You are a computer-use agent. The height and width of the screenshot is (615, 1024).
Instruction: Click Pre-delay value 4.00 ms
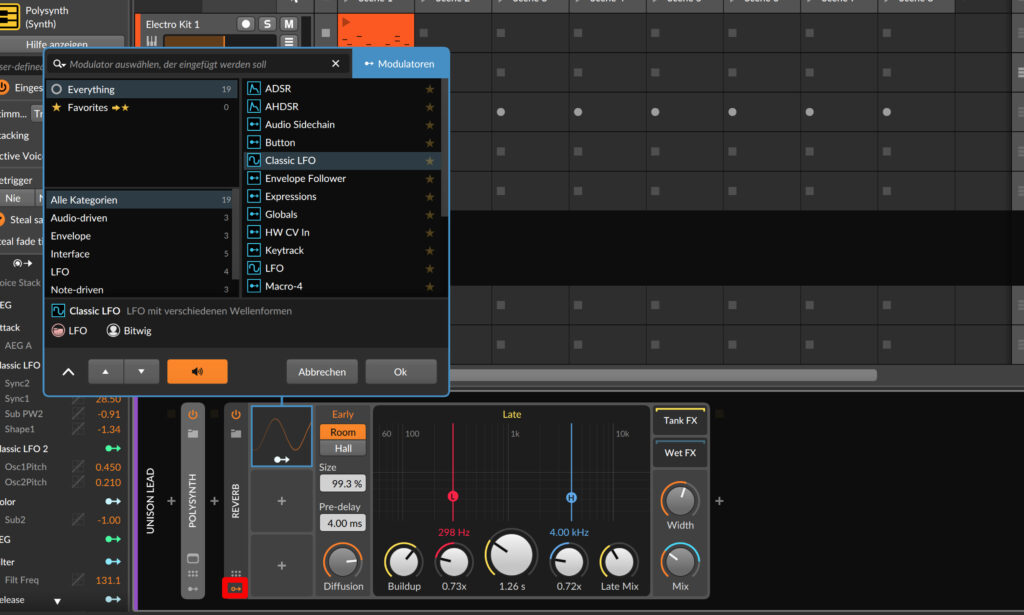tap(343, 523)
